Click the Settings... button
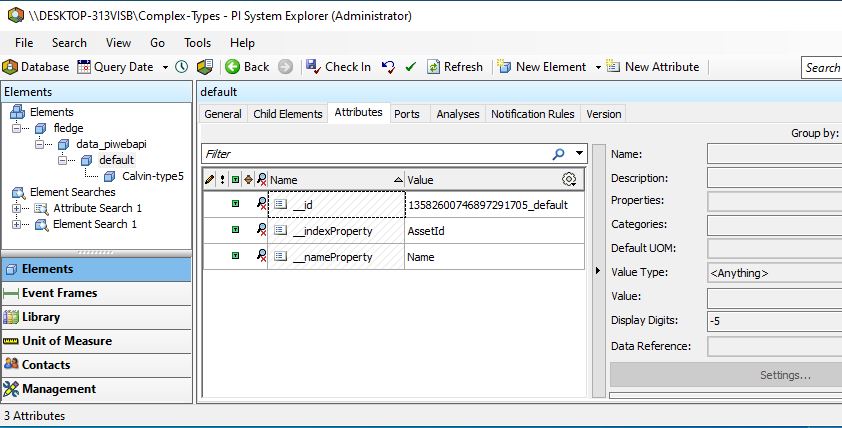Image resolution: width=842 pixels, height=428 pixels. coord(785,375)
